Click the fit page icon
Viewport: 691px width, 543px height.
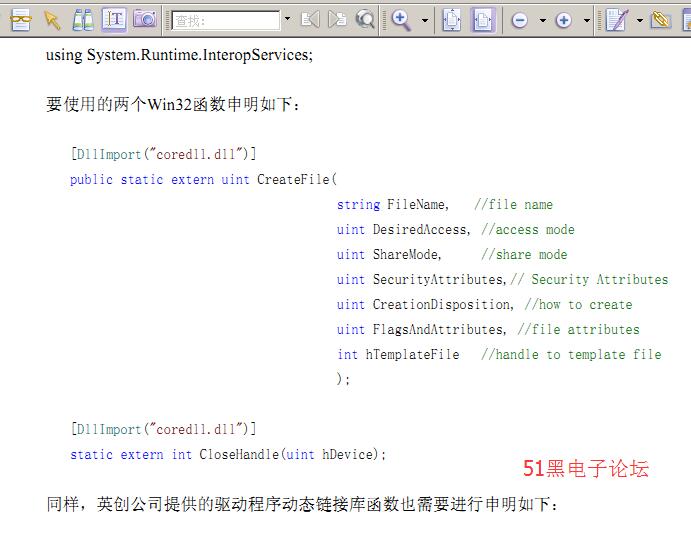[452, 20]
